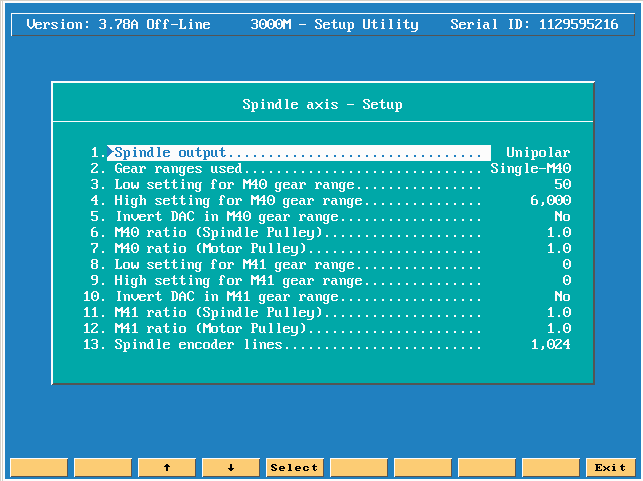
Task: Click the Version 3.78A Off-Line text
Action: click(119, 25)
